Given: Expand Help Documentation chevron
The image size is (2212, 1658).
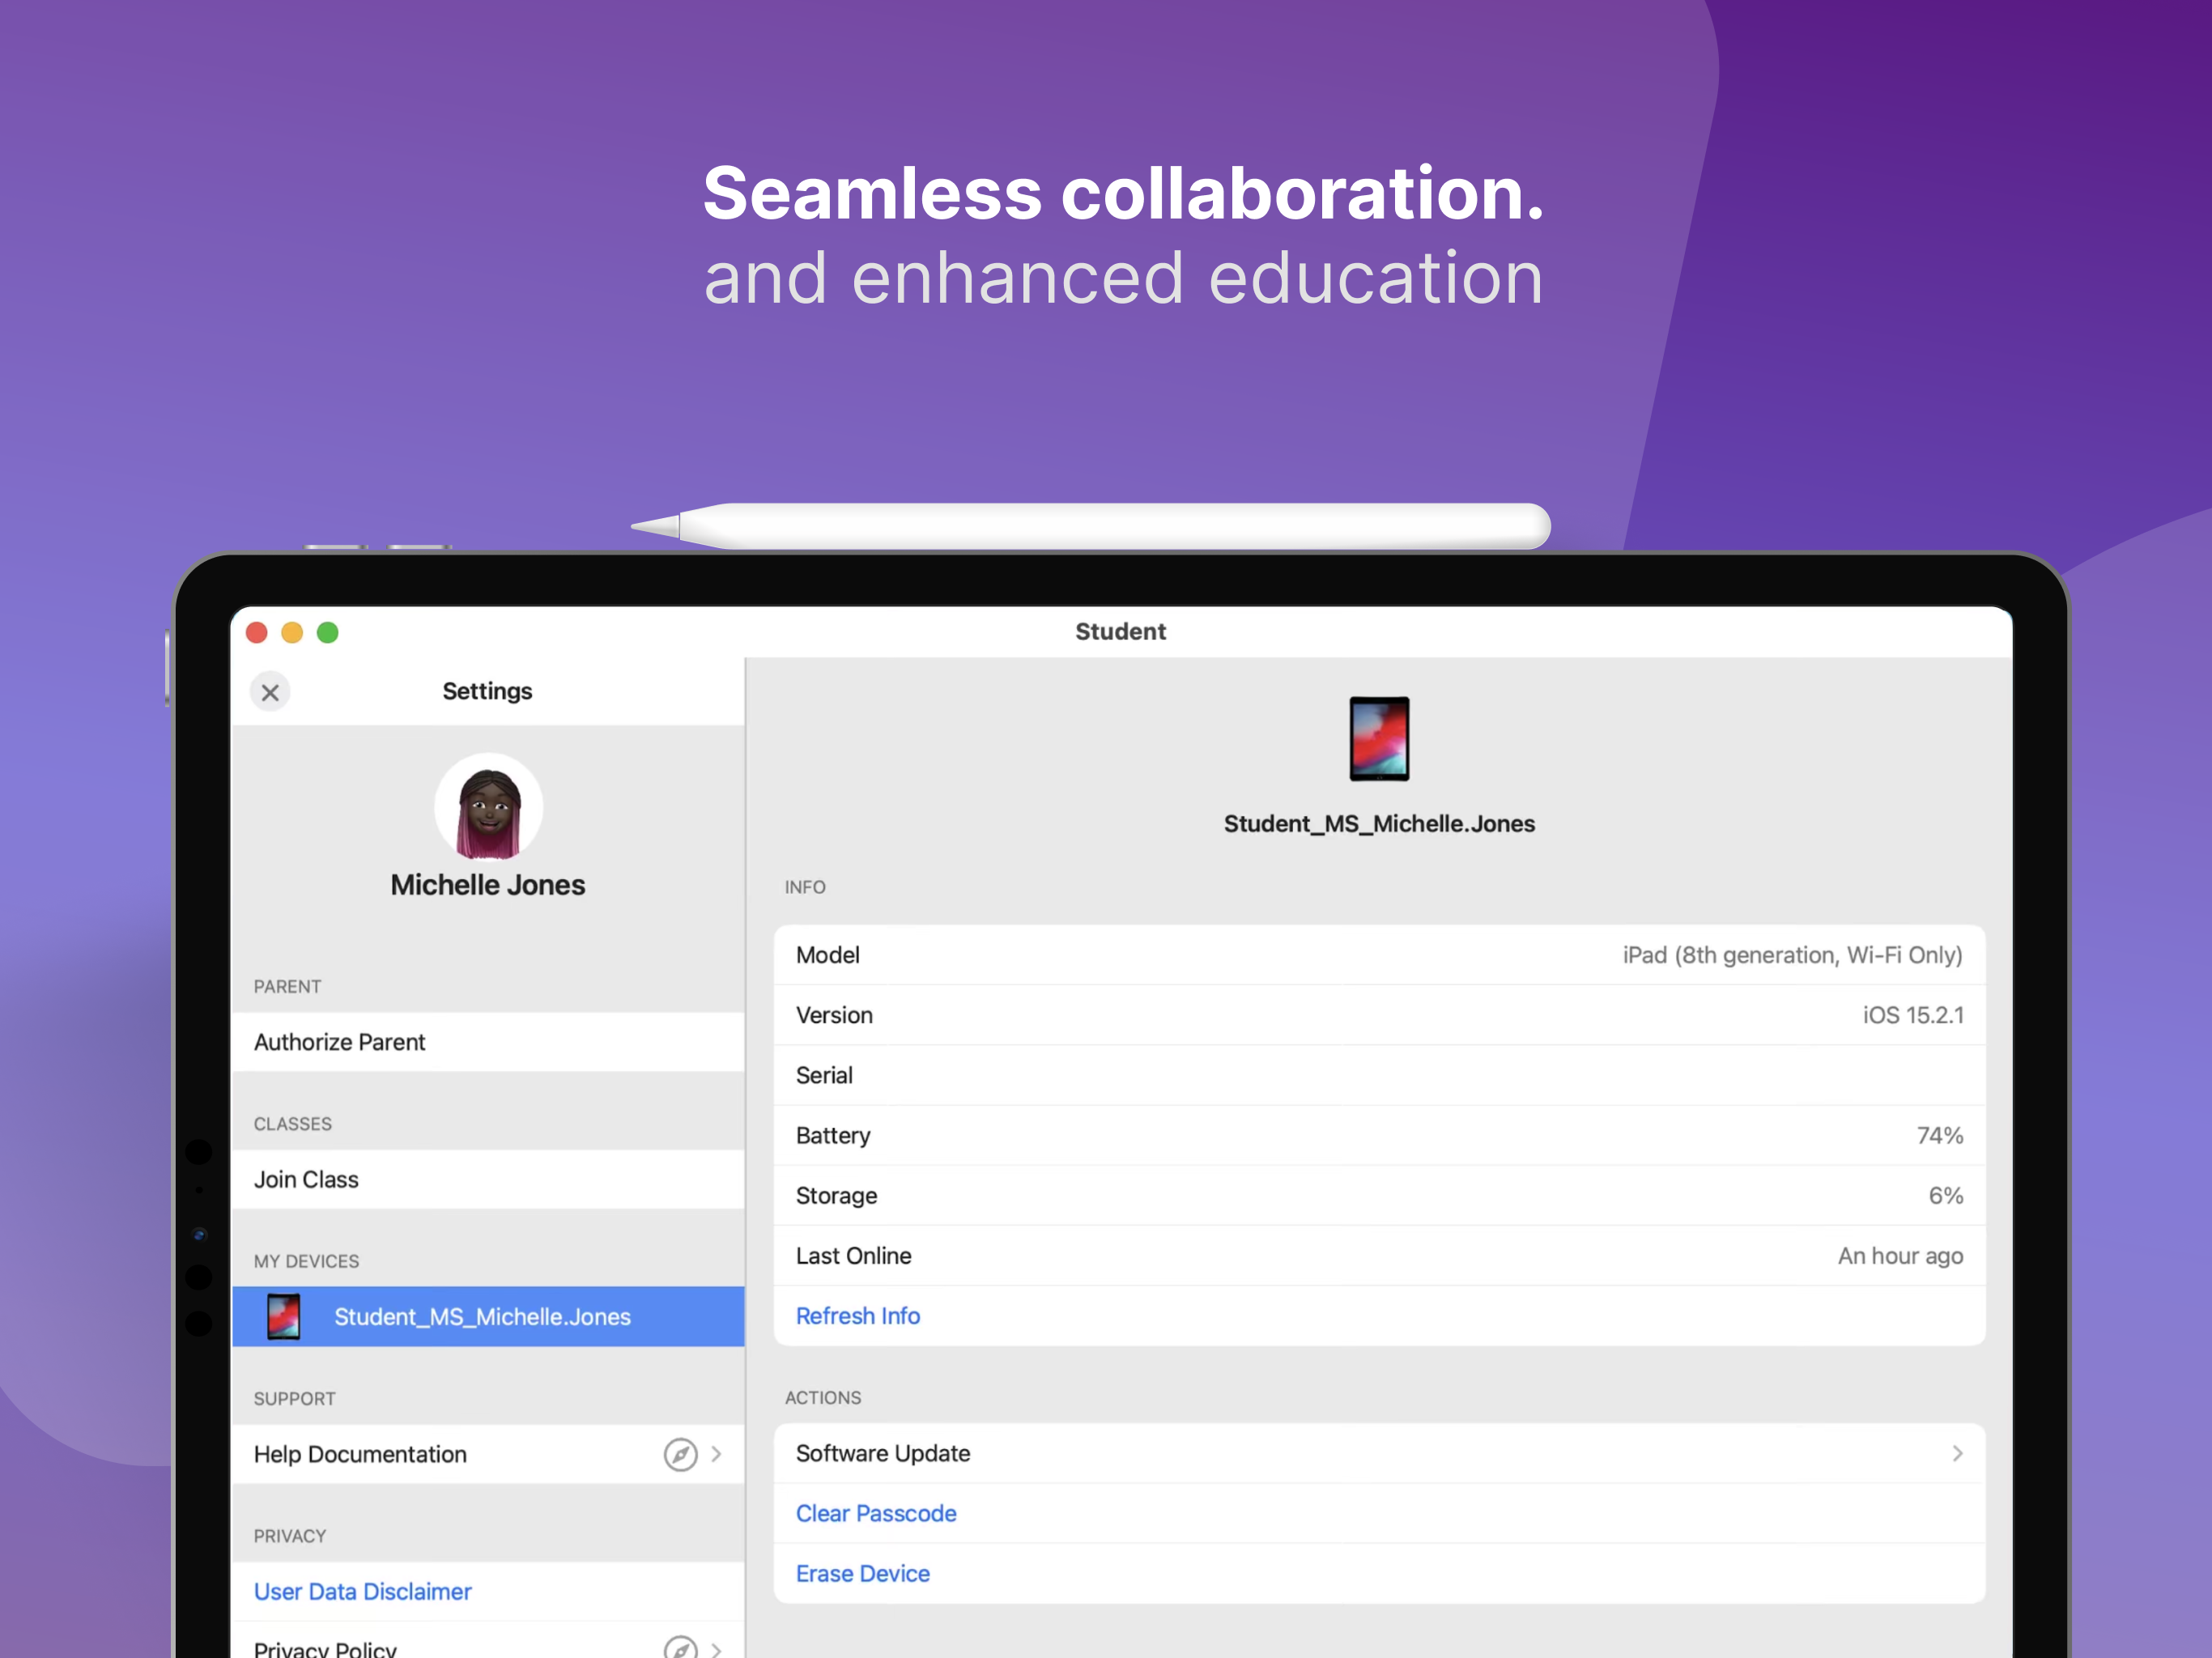Looking at the screenshot, I should [x=717, y=1454].
